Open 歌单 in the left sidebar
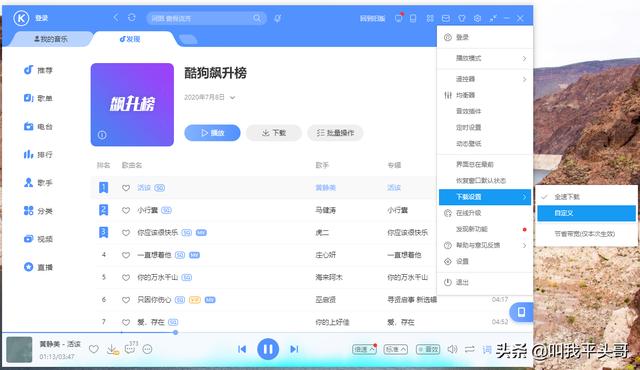 [x=38, y=98]
